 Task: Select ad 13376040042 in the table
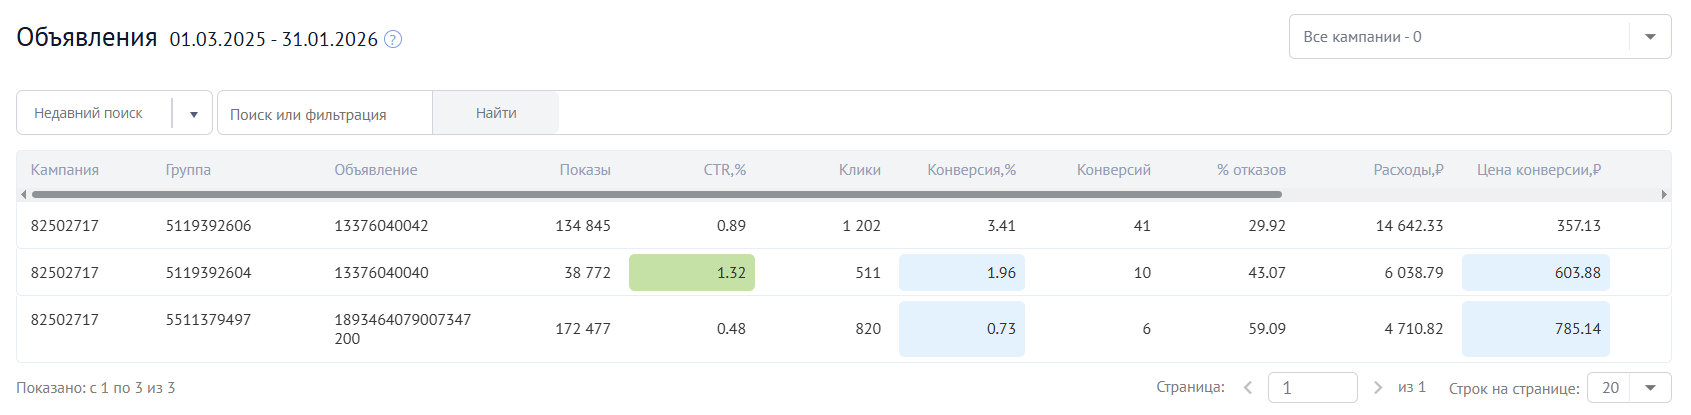(381, 226)
